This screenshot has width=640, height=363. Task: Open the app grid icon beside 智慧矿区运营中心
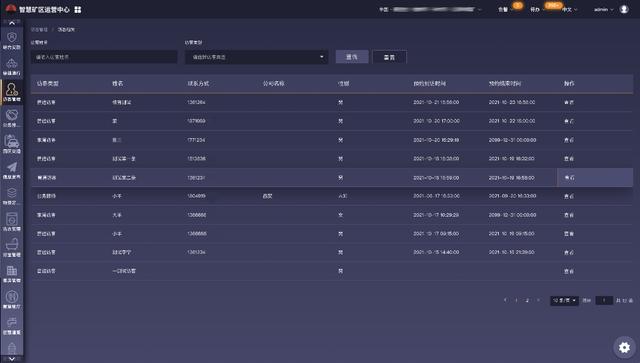[78, 9]
